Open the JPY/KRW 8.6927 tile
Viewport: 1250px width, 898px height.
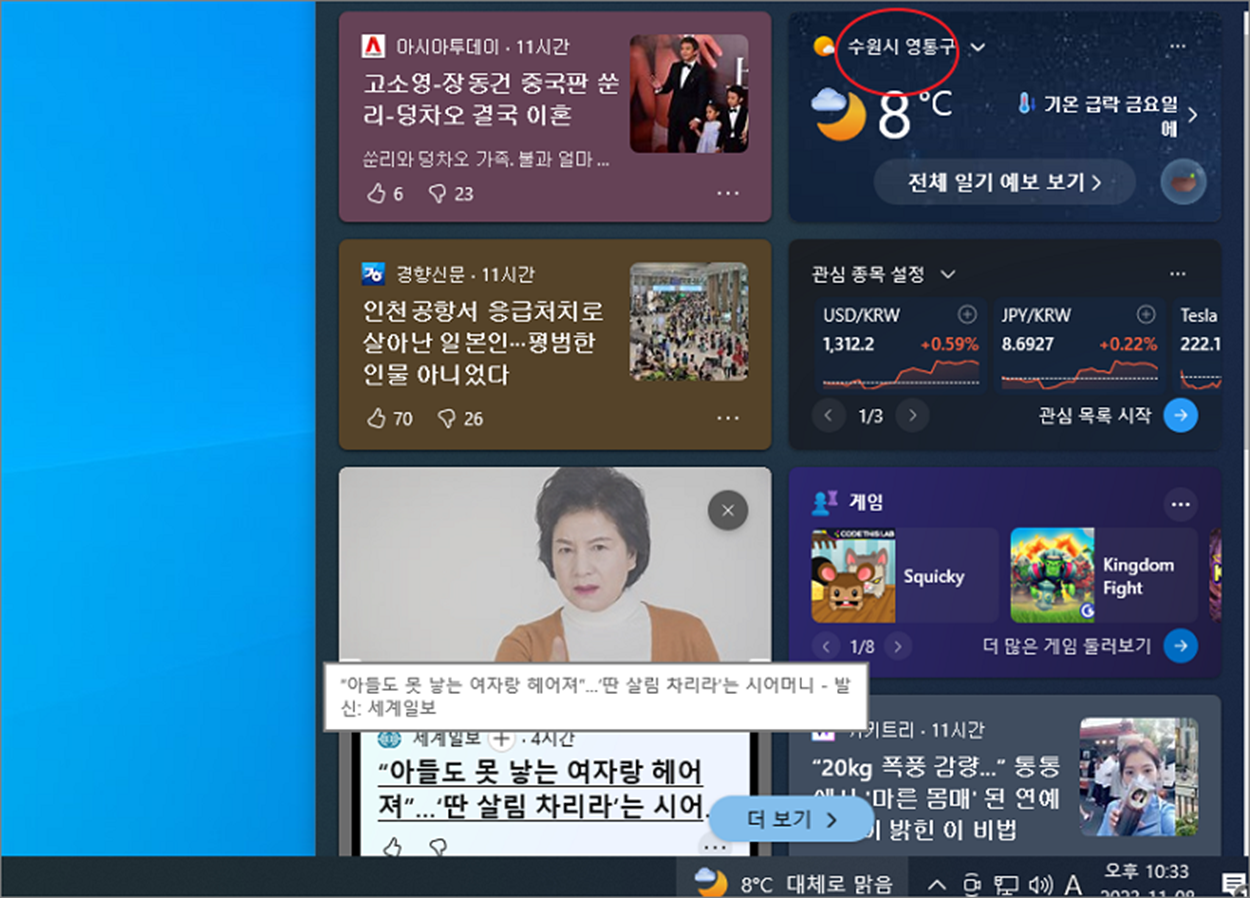pyautogui.click(x=1078, y=345)
